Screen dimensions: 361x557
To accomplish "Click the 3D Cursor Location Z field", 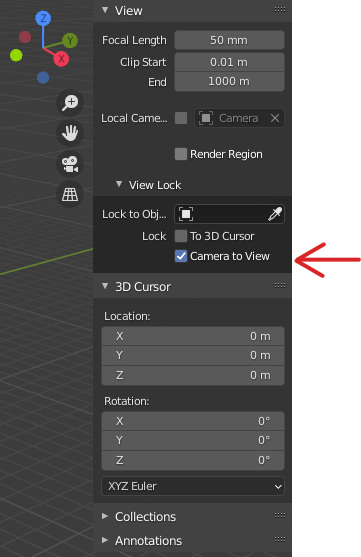I will point(193,375).
